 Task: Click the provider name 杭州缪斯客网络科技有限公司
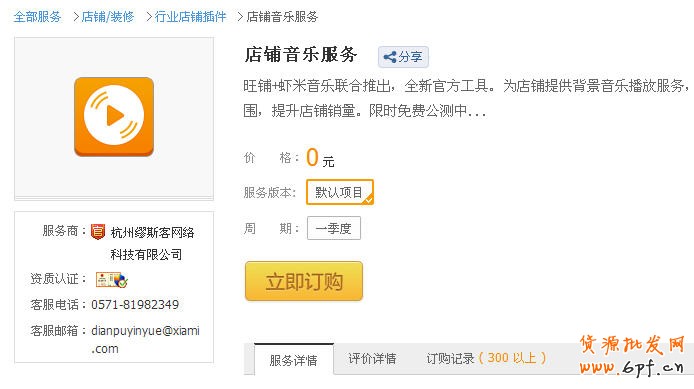(152, 243)
